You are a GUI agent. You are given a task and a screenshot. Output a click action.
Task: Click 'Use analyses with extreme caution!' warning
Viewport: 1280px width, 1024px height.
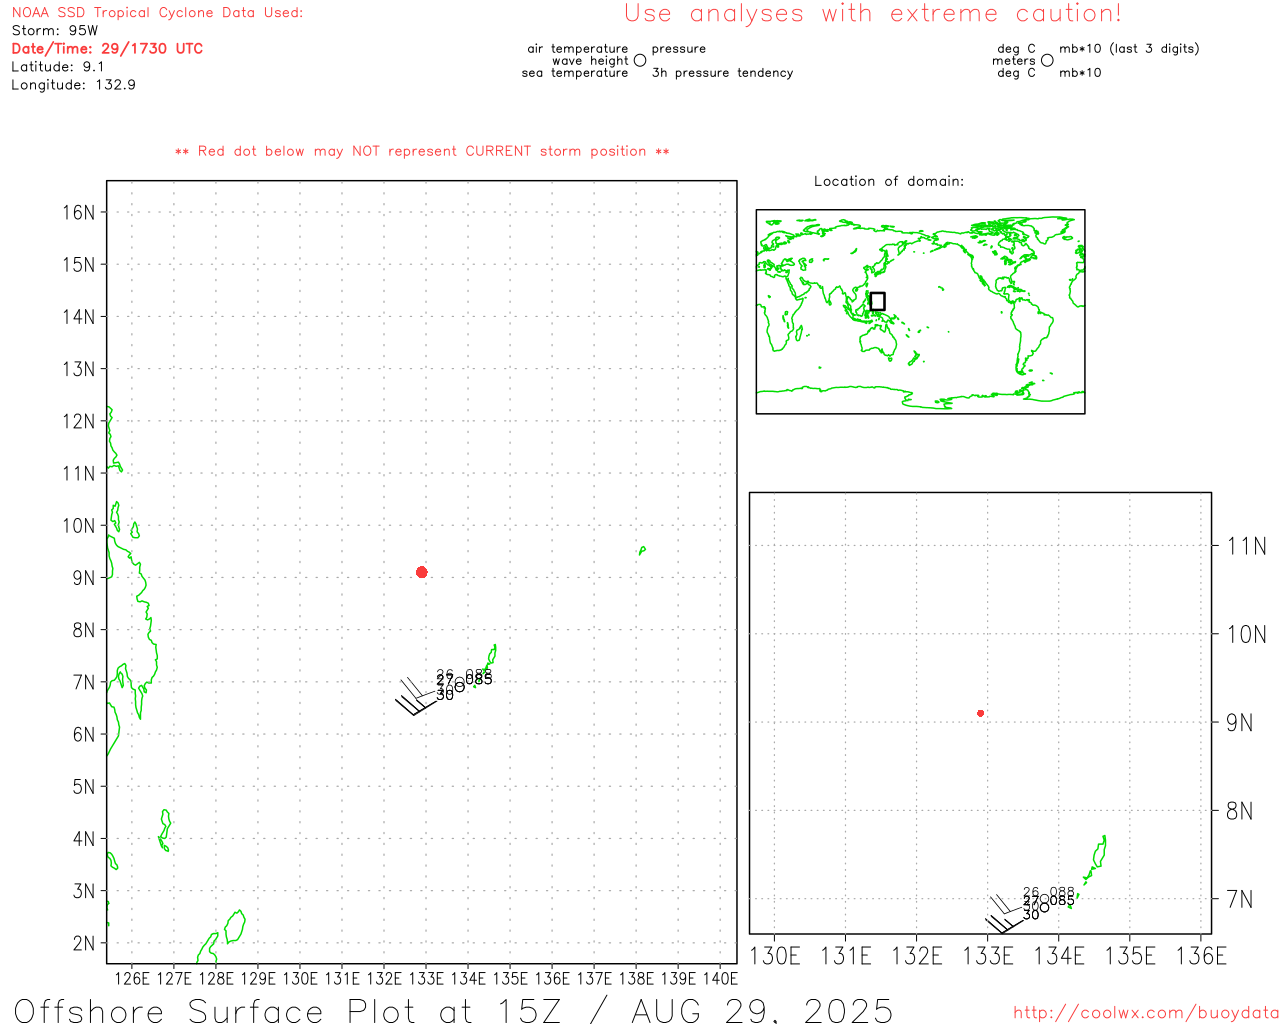(x=873, y=14)
